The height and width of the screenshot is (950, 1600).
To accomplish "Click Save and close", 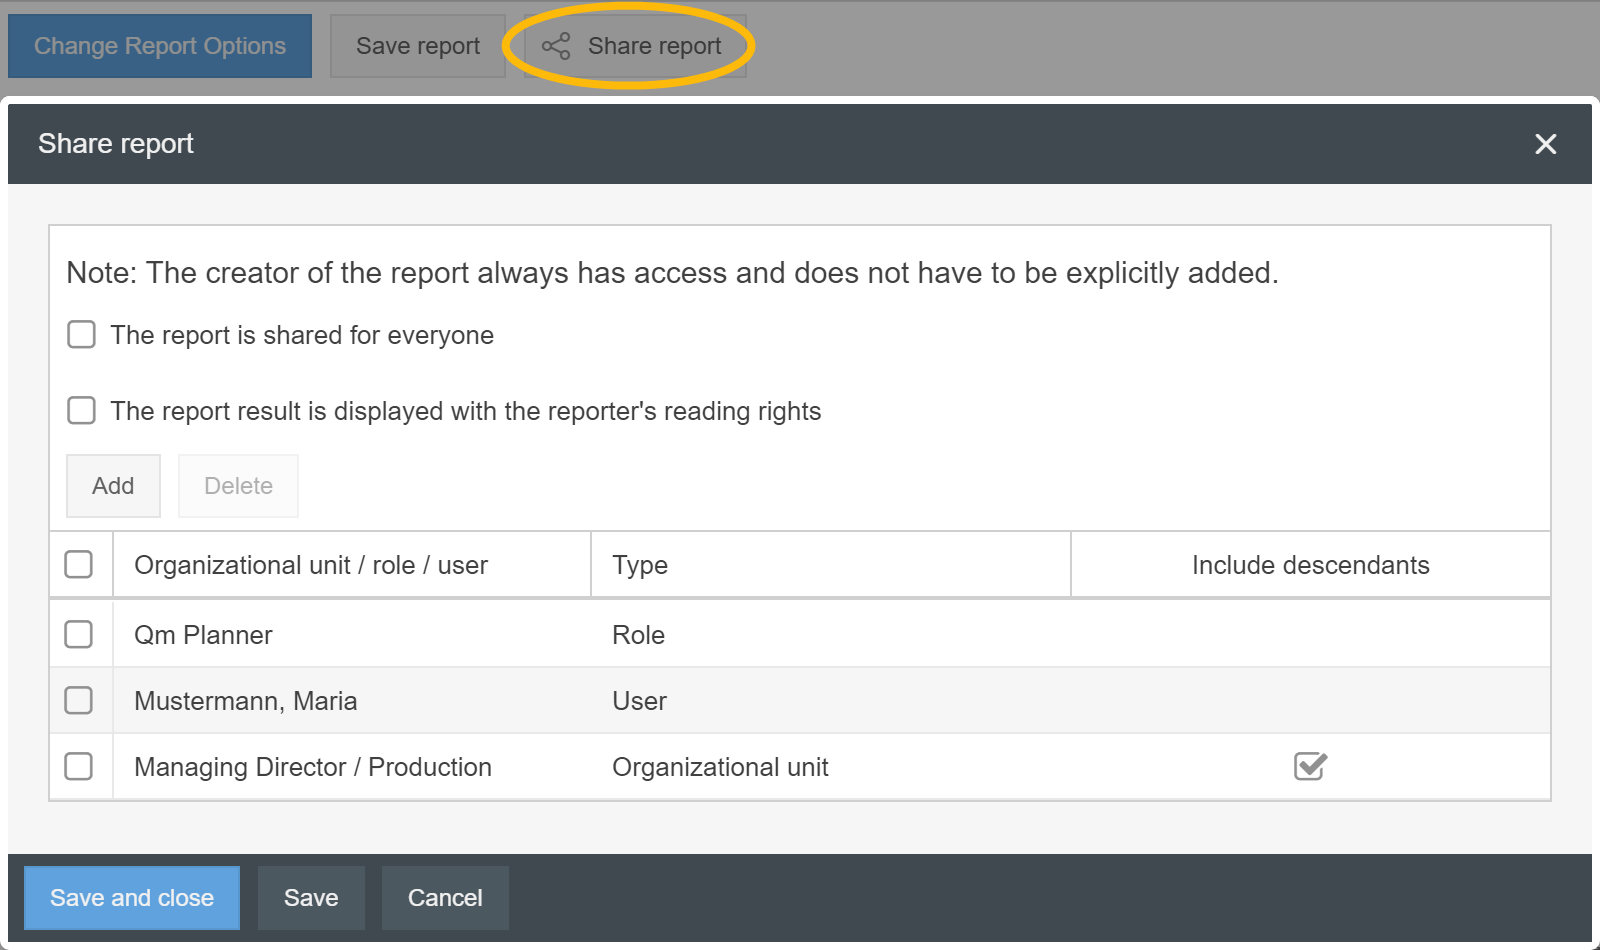I will (132, 898).
